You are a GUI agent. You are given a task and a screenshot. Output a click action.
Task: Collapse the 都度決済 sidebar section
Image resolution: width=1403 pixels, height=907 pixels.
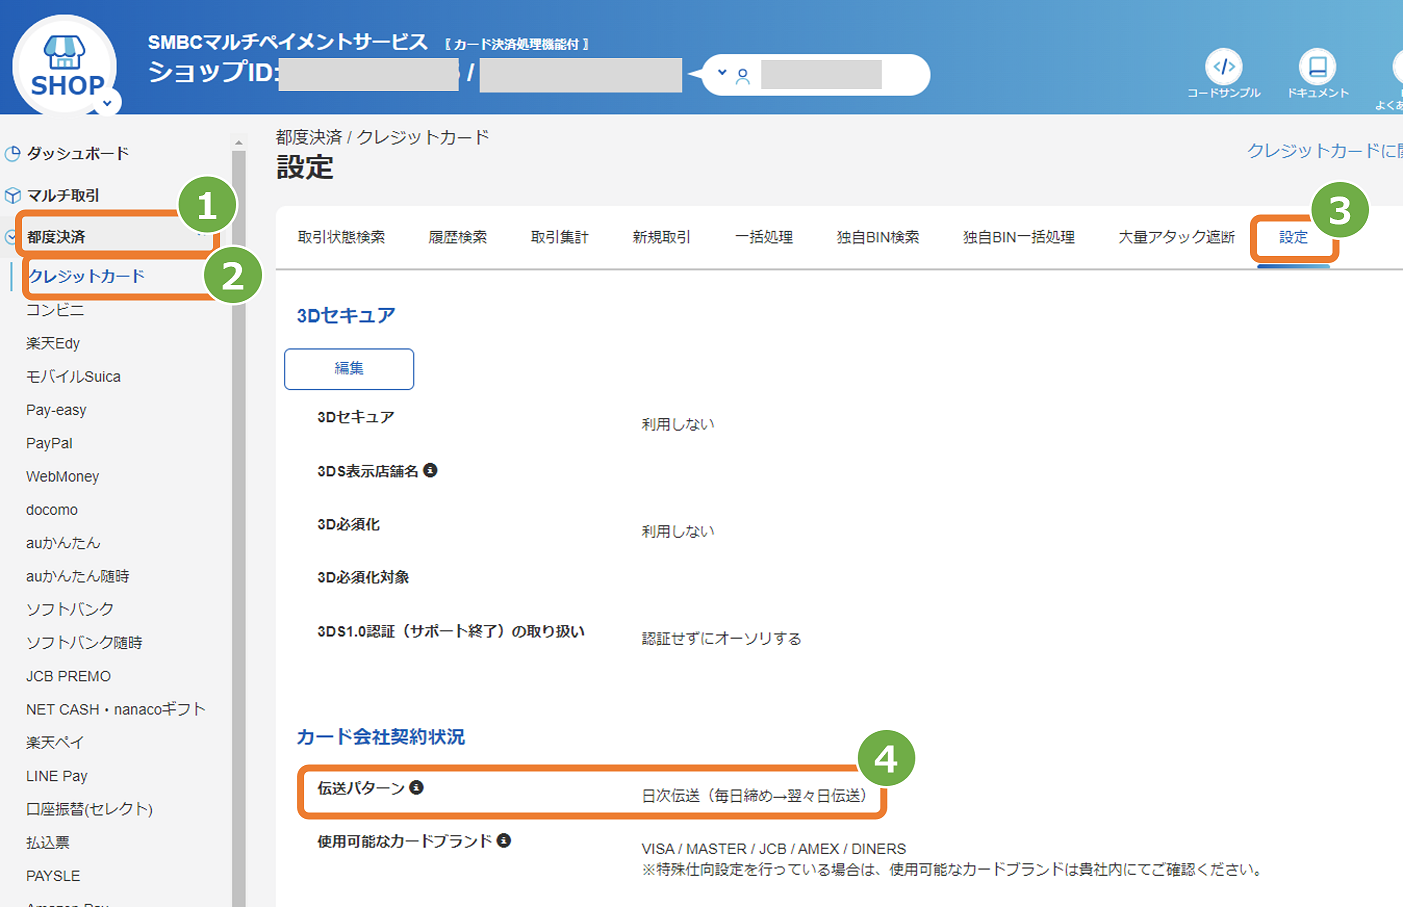click(11, 237)
